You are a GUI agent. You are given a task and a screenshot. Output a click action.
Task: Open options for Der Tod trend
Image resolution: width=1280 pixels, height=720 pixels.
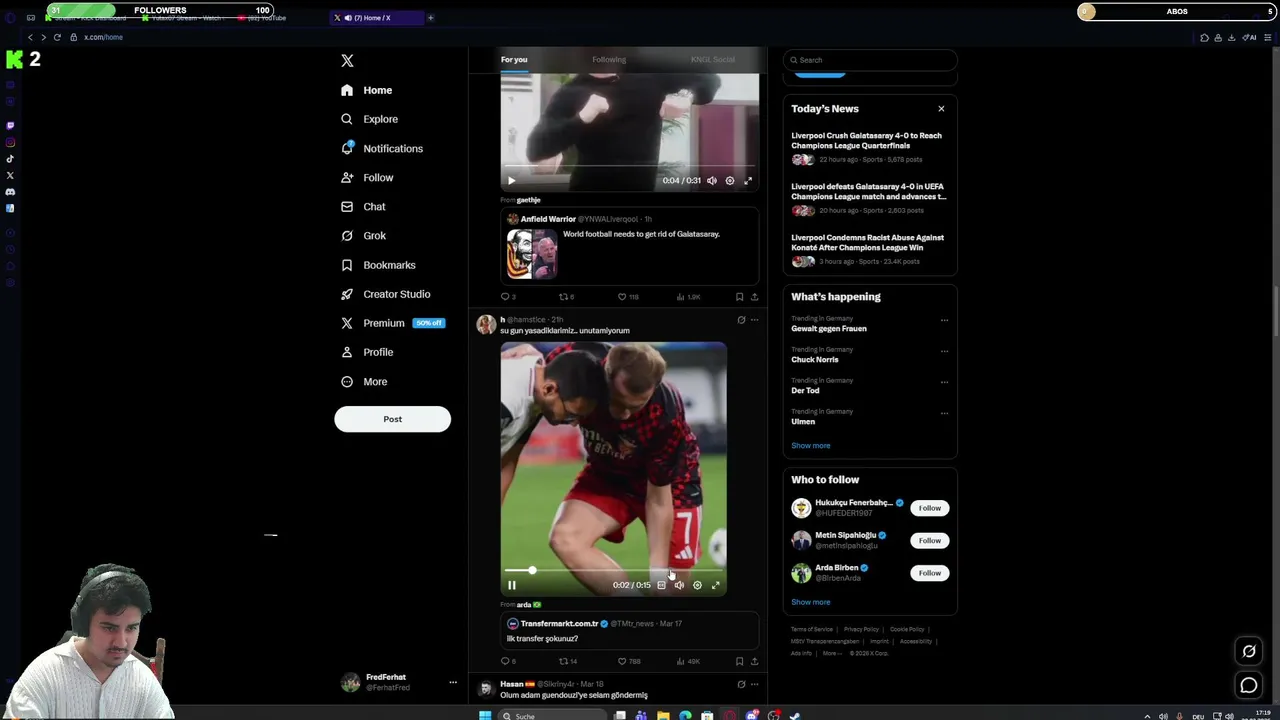(x=944, y=382)
